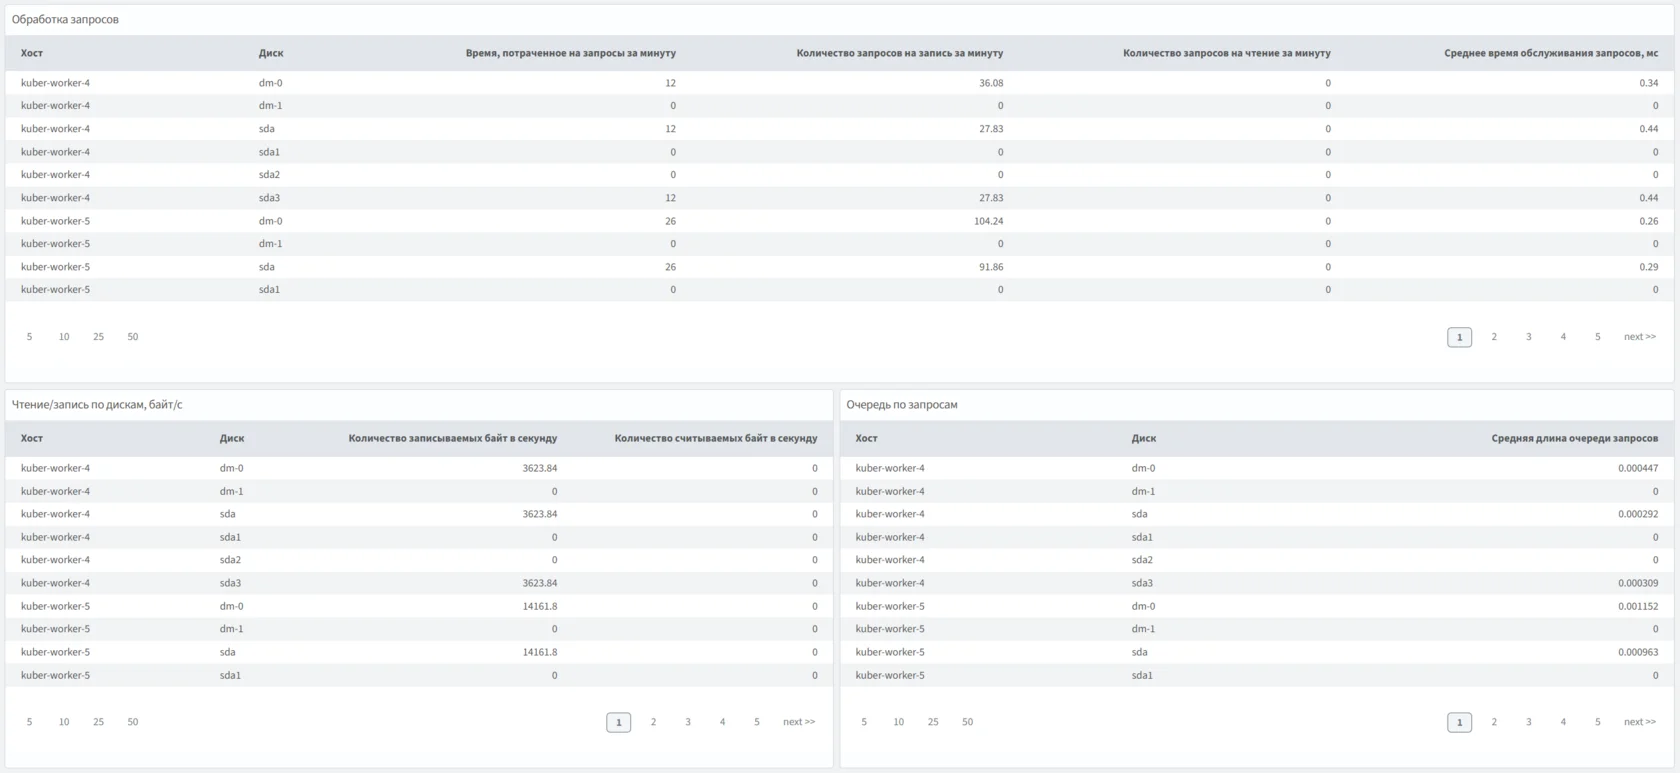Show 5 rows per page in Чтение/запись по дискам
The height and width of the screenshot is (773, 1680).
tap(29, 722)
